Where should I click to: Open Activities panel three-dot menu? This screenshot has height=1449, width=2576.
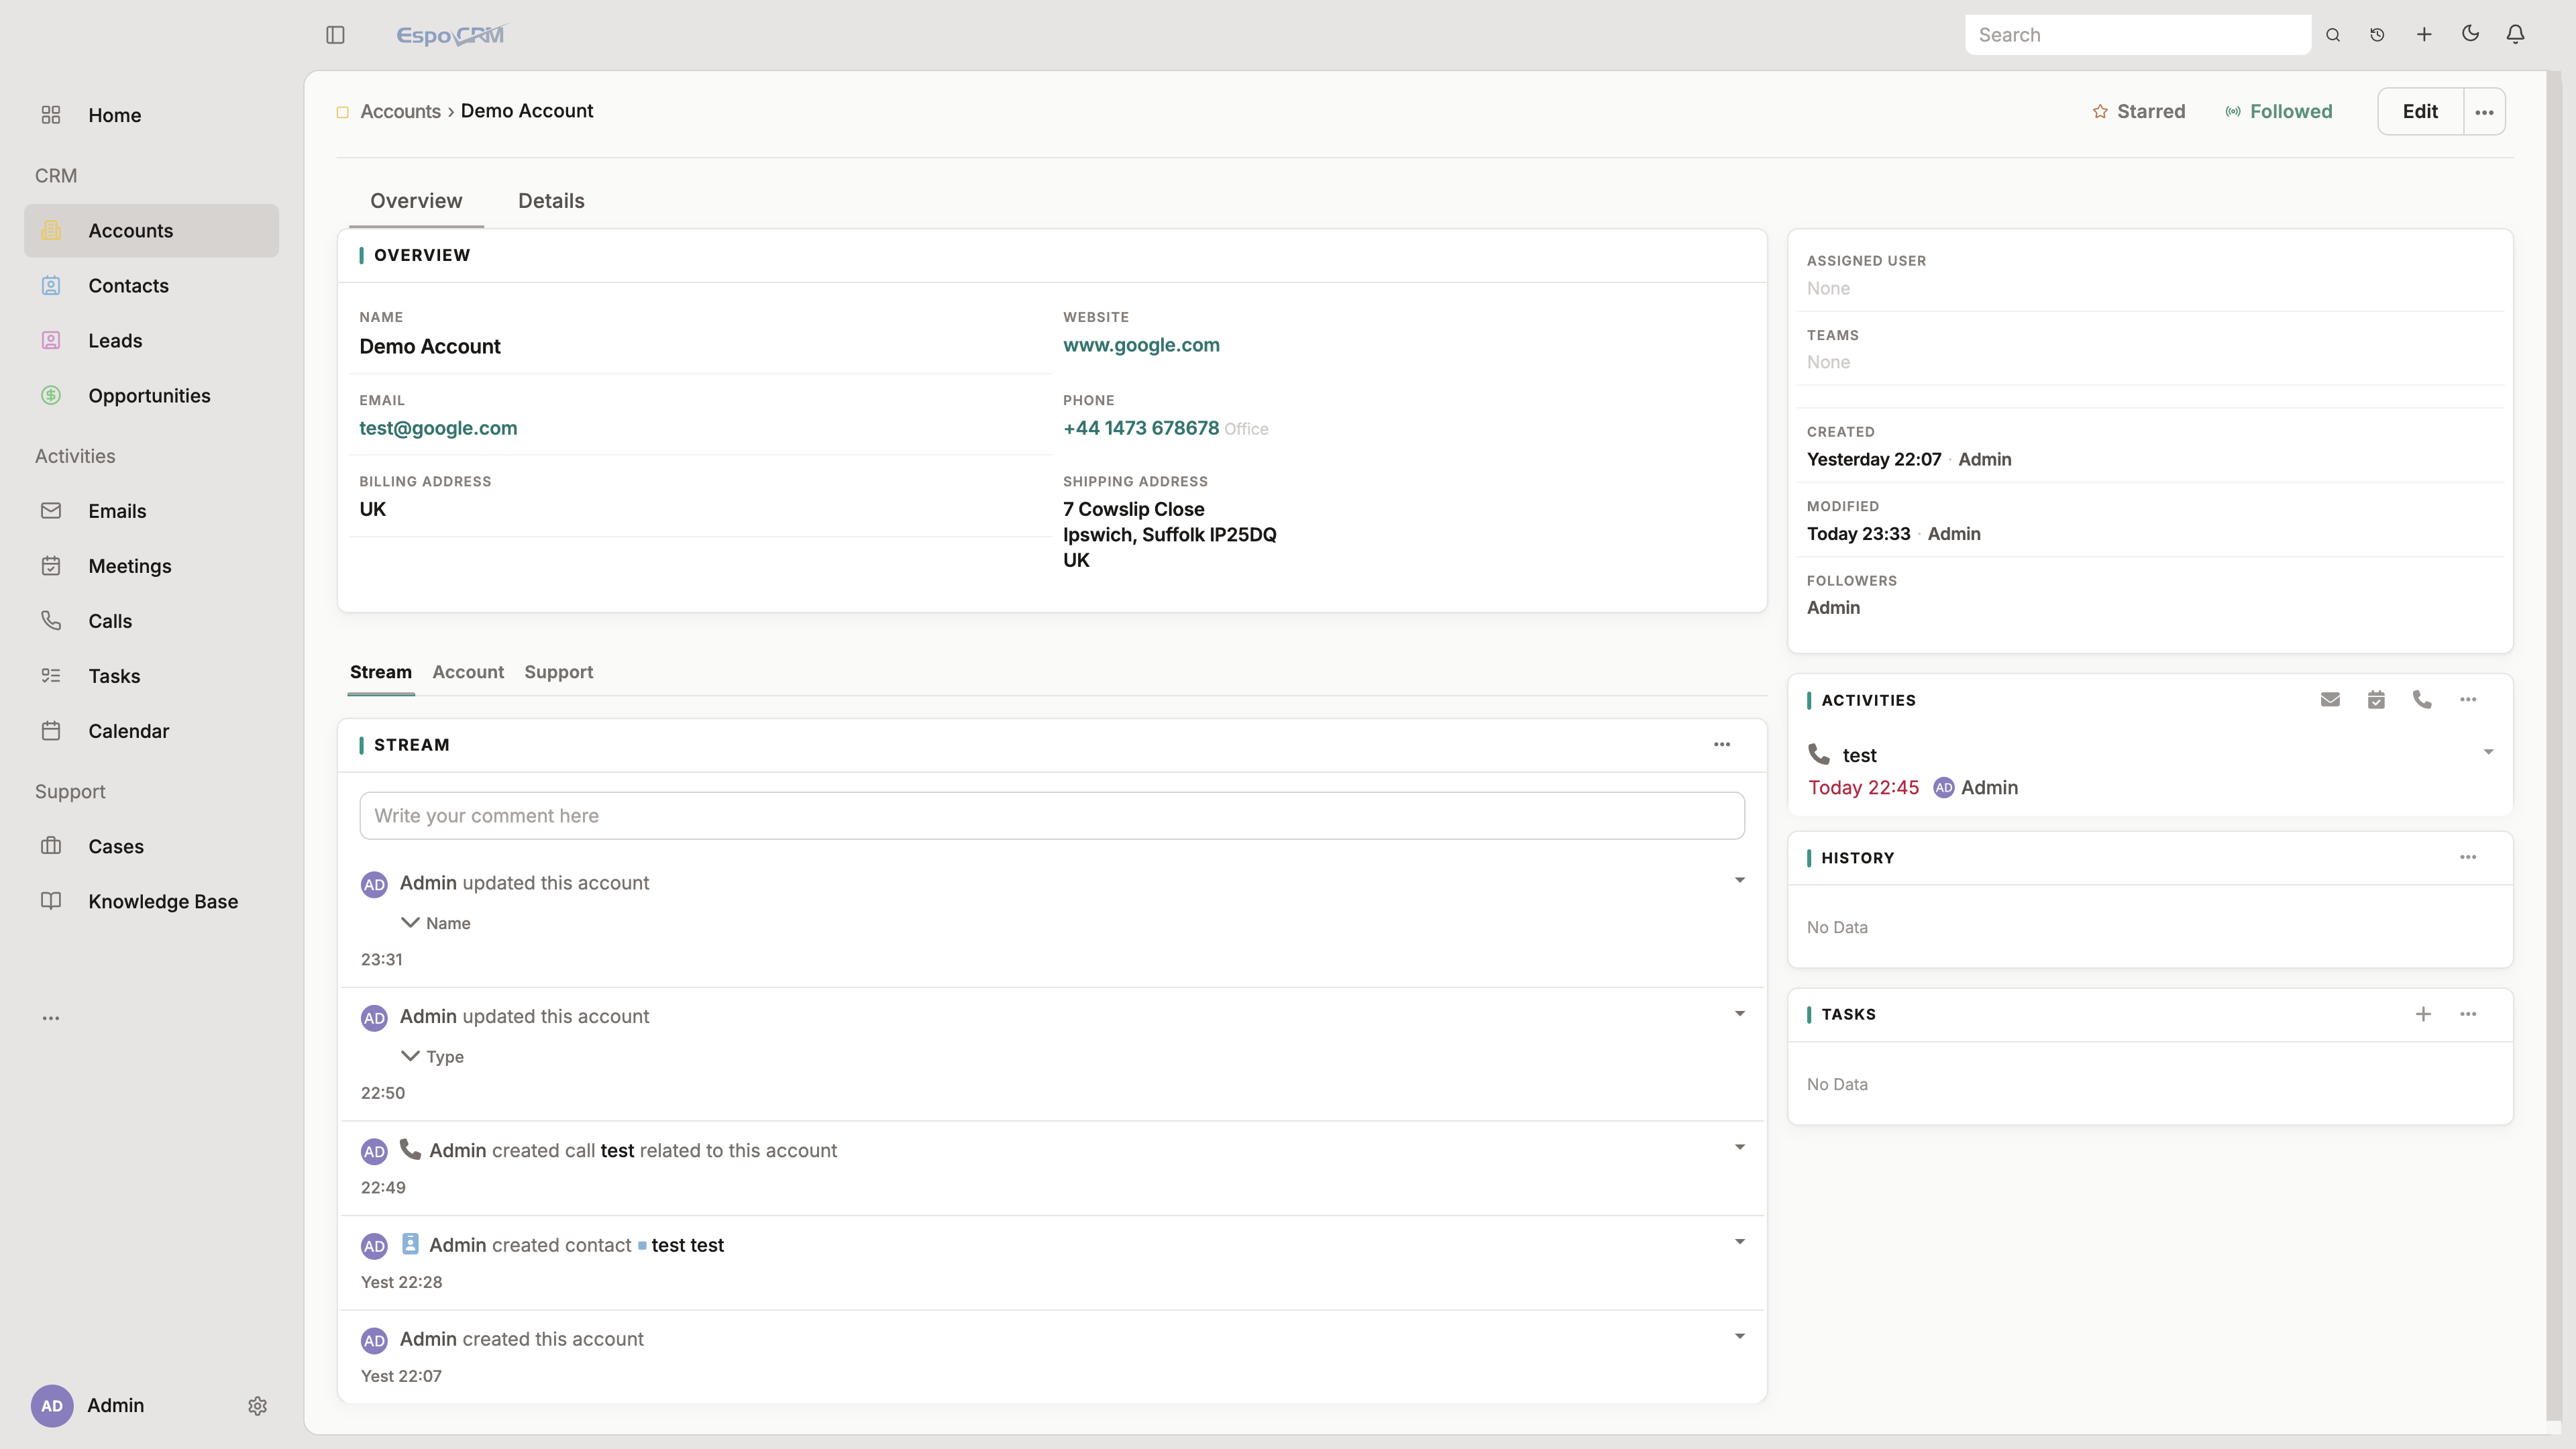(x=2468, y=700)
